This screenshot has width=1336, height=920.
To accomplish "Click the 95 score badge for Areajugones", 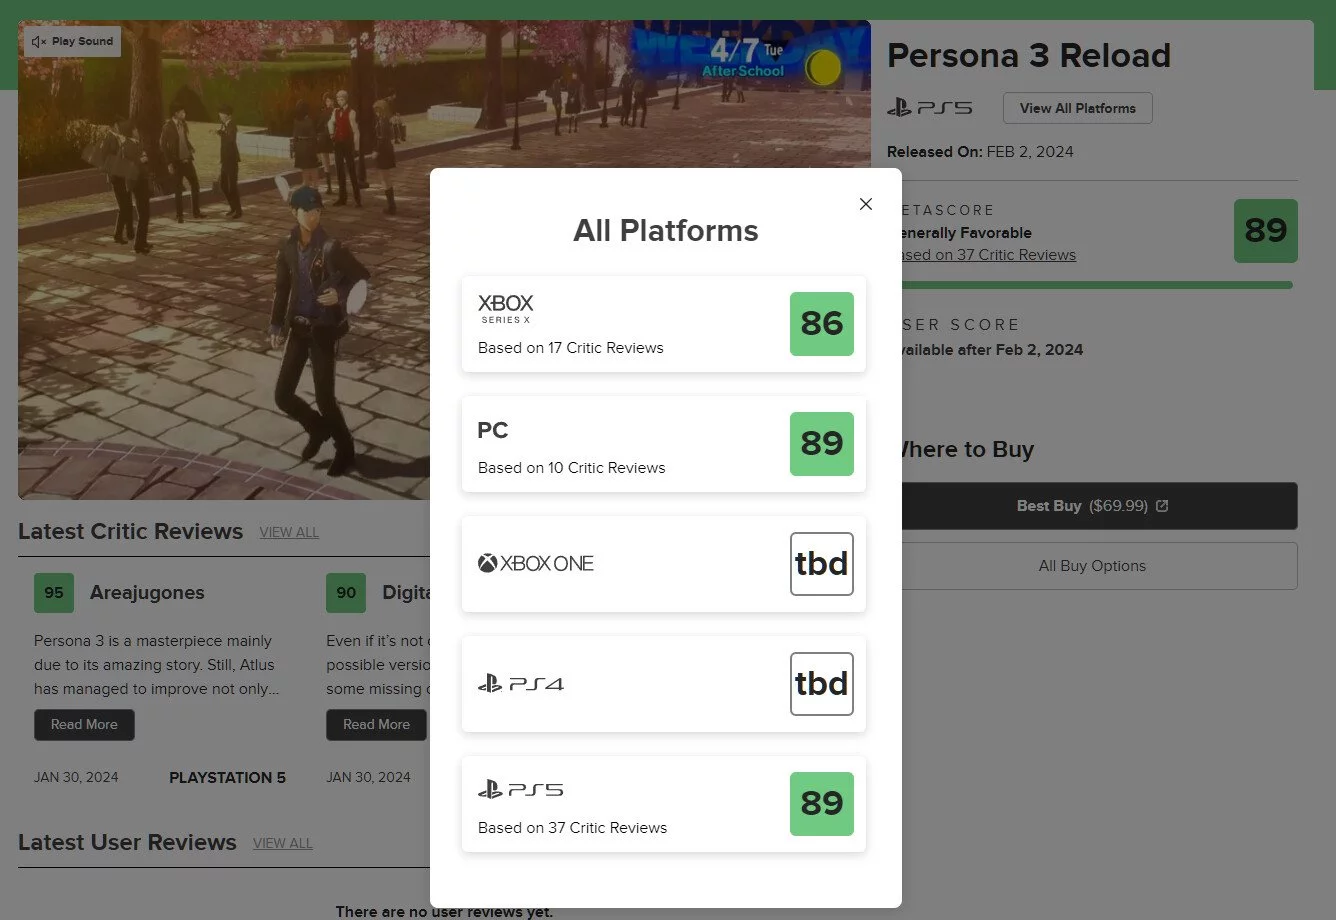I will click(54, 593).
